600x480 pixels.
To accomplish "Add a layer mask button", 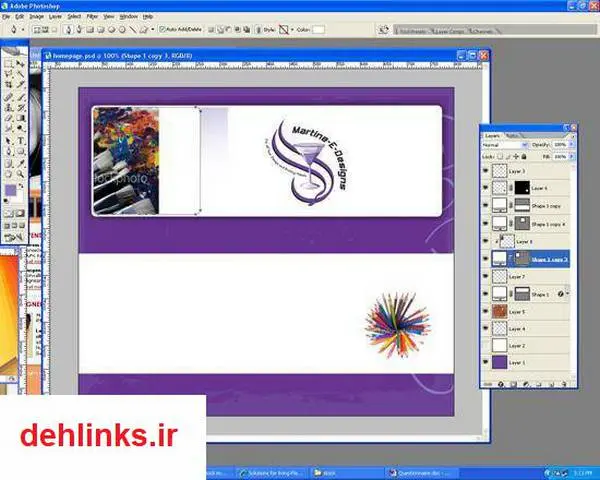I will tap(513, 384).
